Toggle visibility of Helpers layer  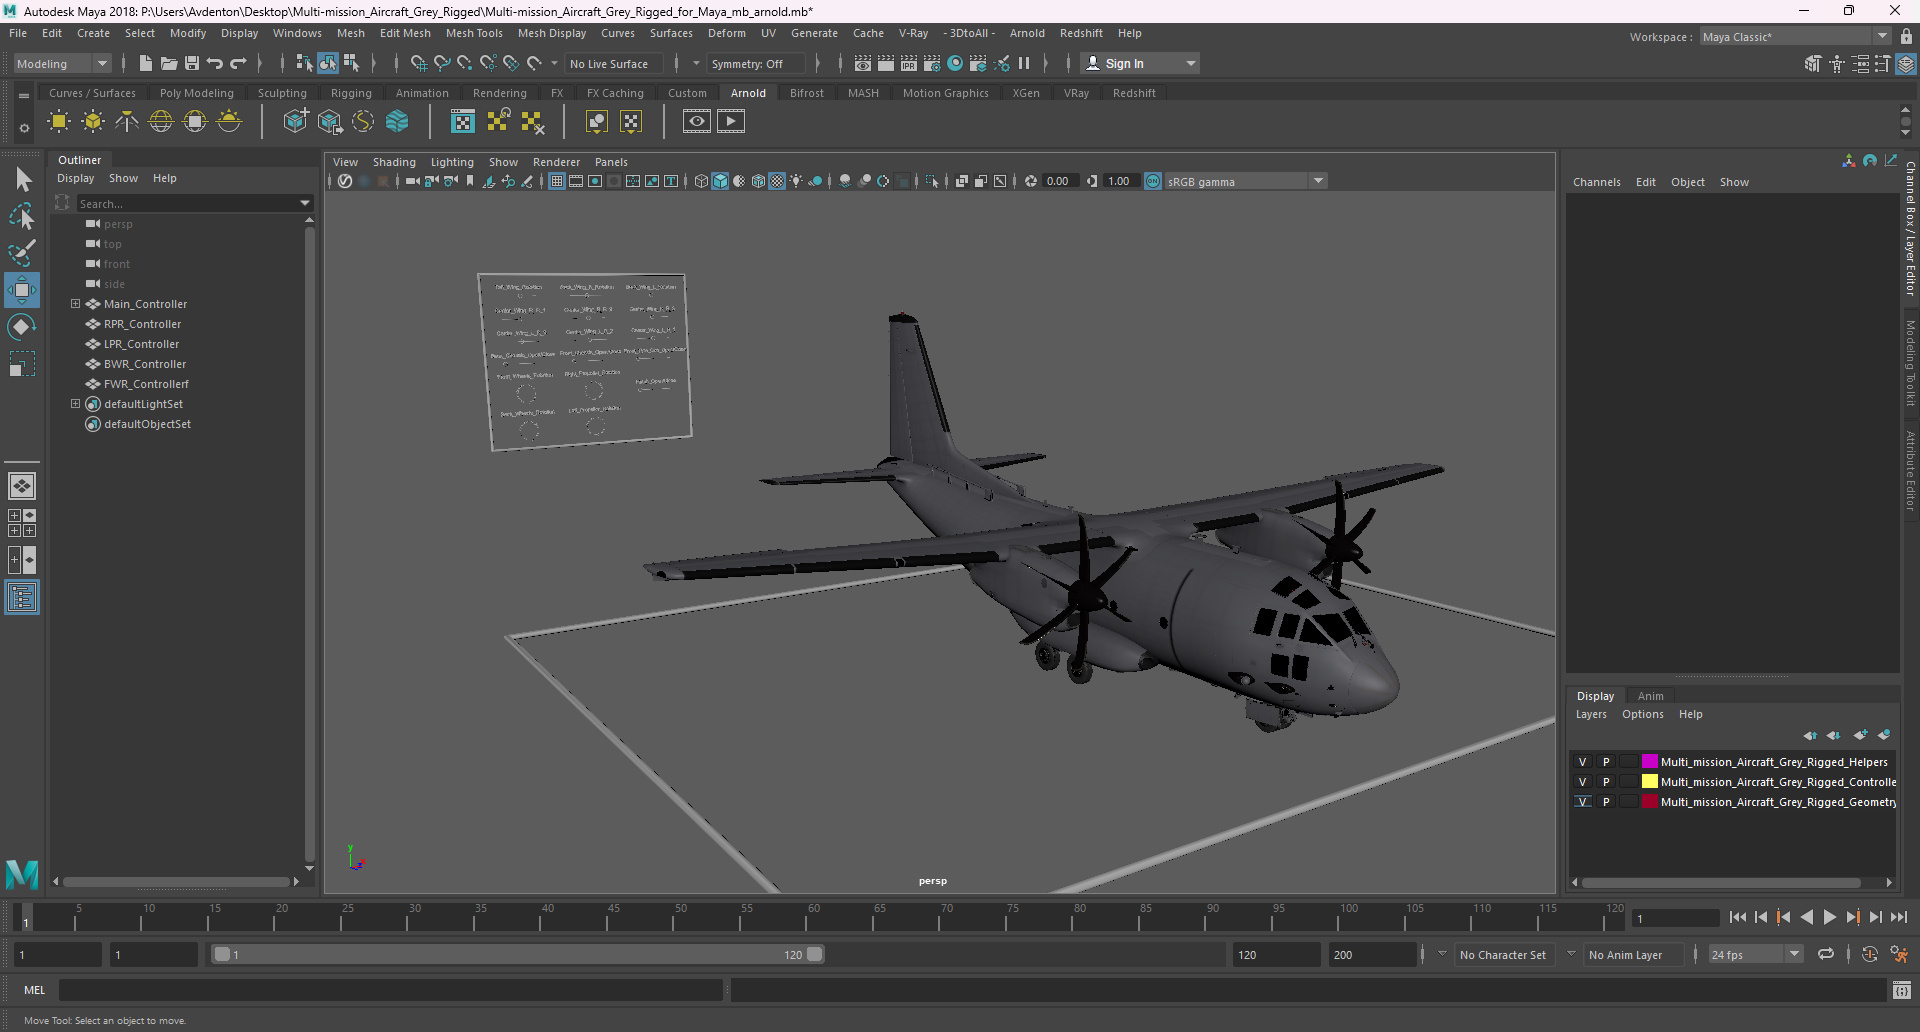point(1582,762)
